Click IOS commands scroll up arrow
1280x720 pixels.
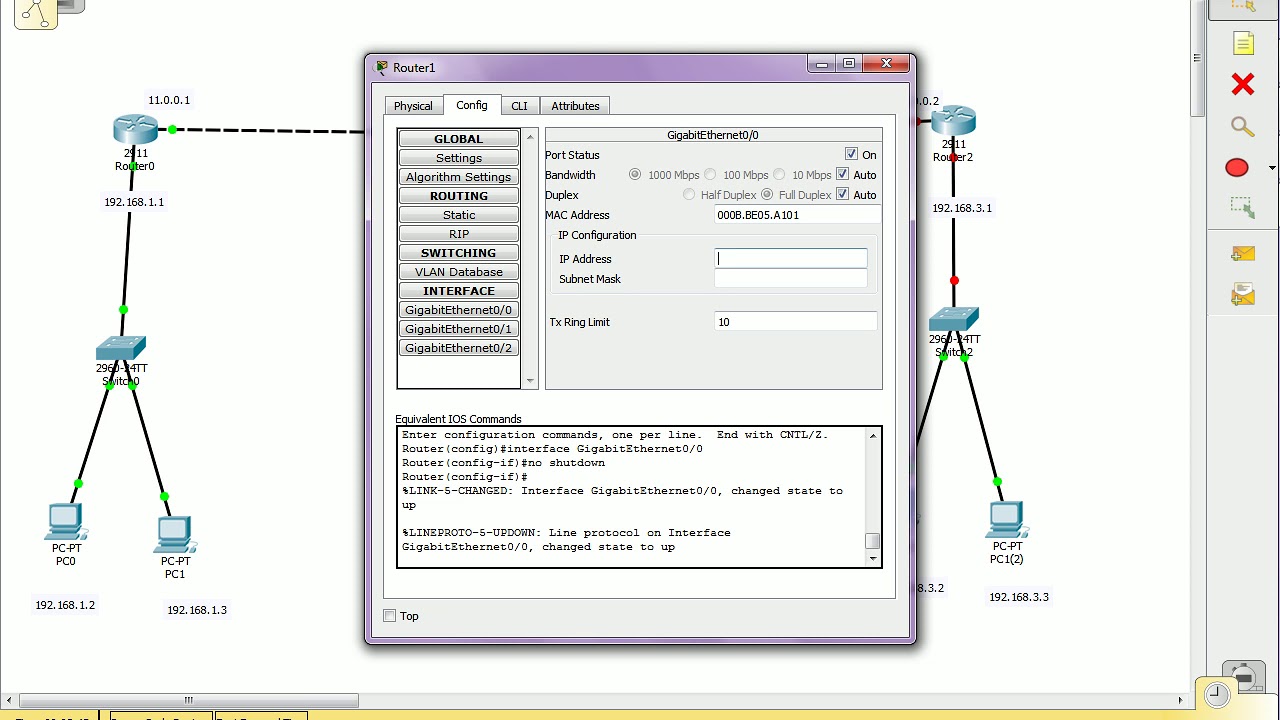(874, 435)
